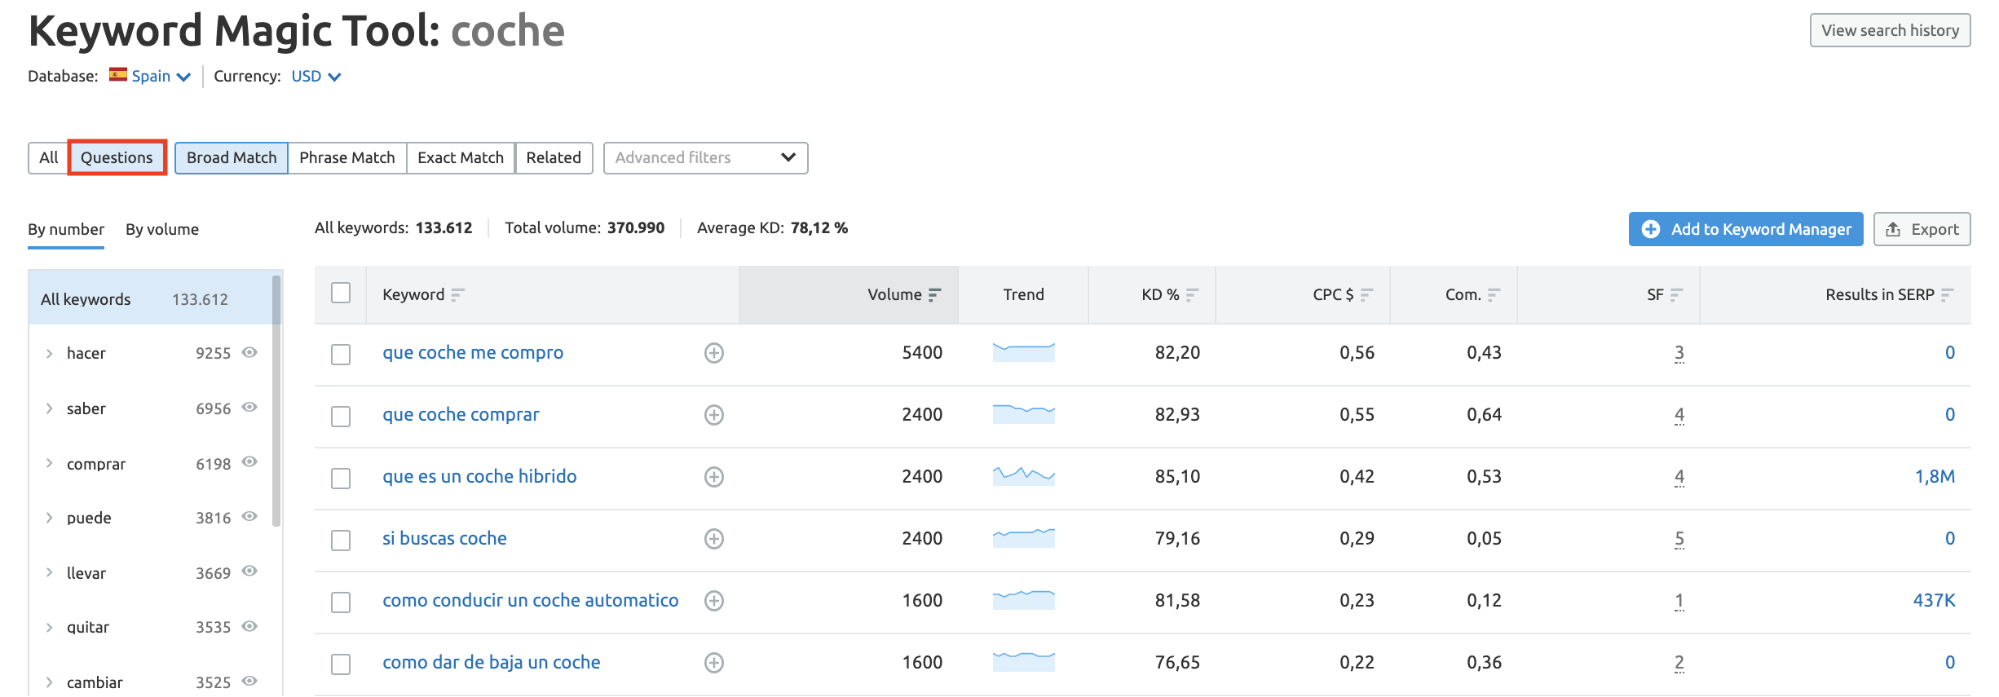This screenshot has height=697, width=1999.
Task: Open the Advanced filters dropdown
Action: point(705,158)
